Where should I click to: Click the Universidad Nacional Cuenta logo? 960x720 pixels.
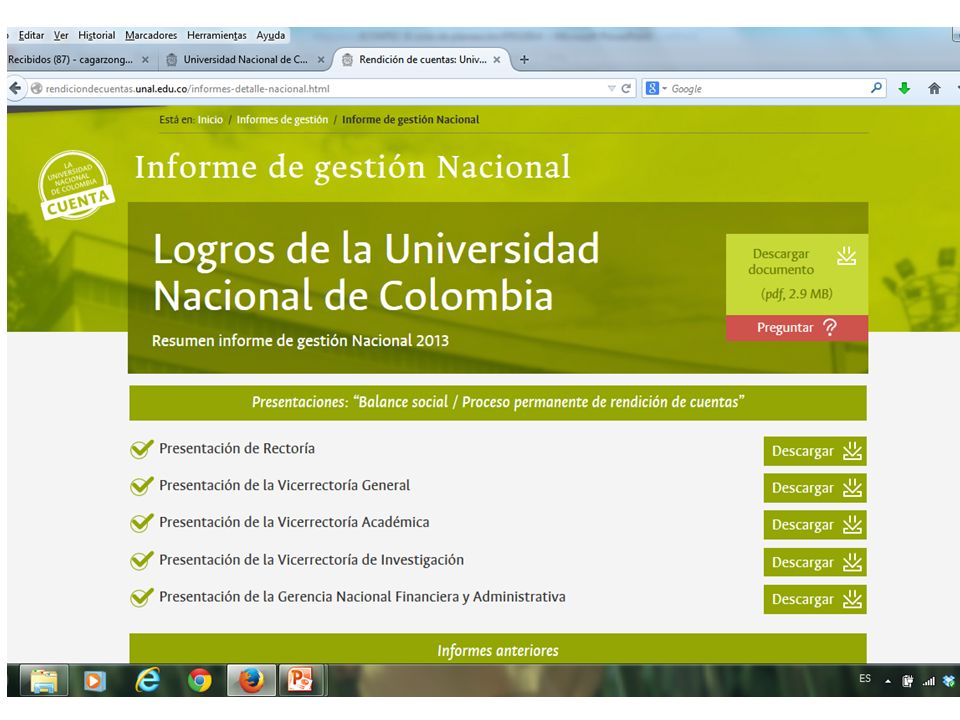point(76,186)
